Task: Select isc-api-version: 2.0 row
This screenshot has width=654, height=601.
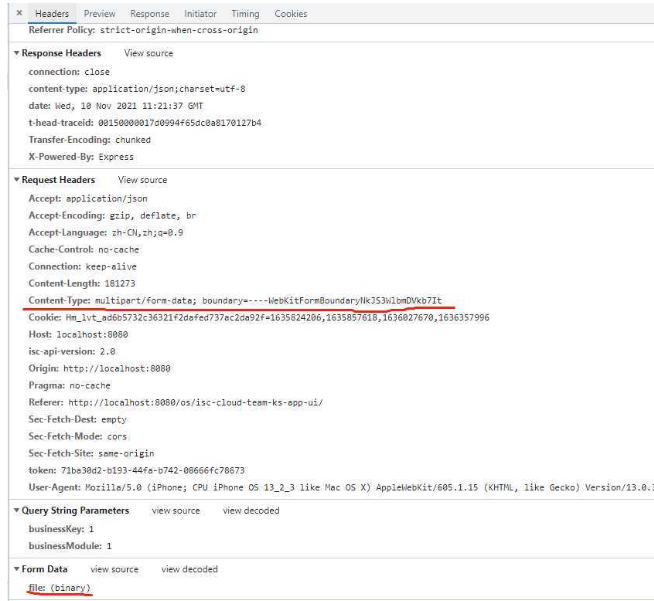Action: pos(72,352)
